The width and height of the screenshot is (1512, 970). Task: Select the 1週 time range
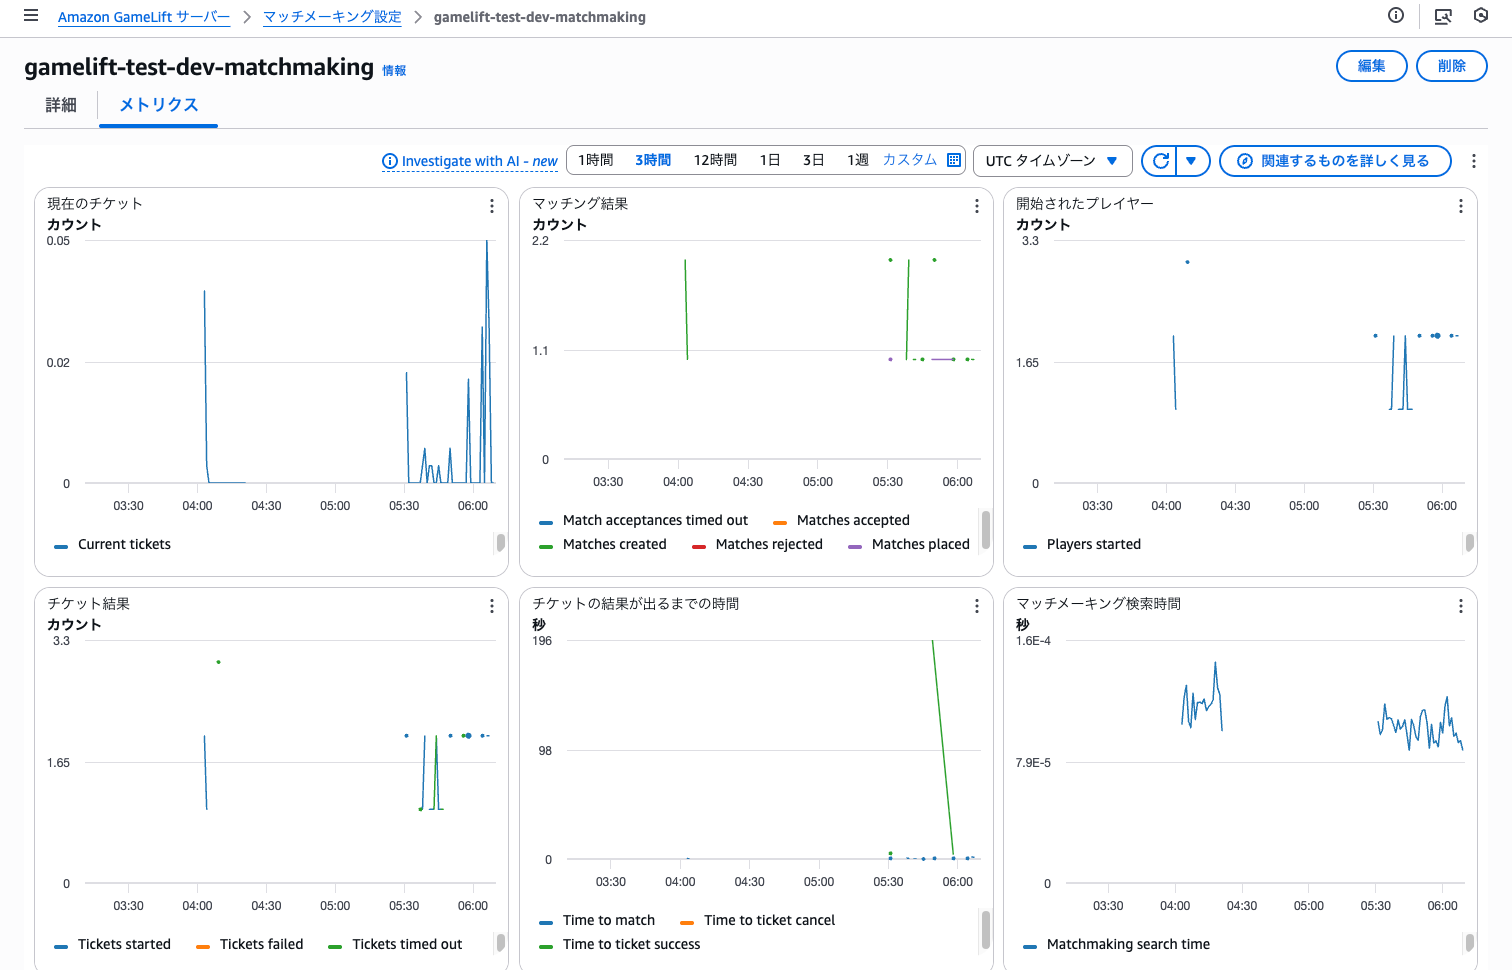point(856,159)
